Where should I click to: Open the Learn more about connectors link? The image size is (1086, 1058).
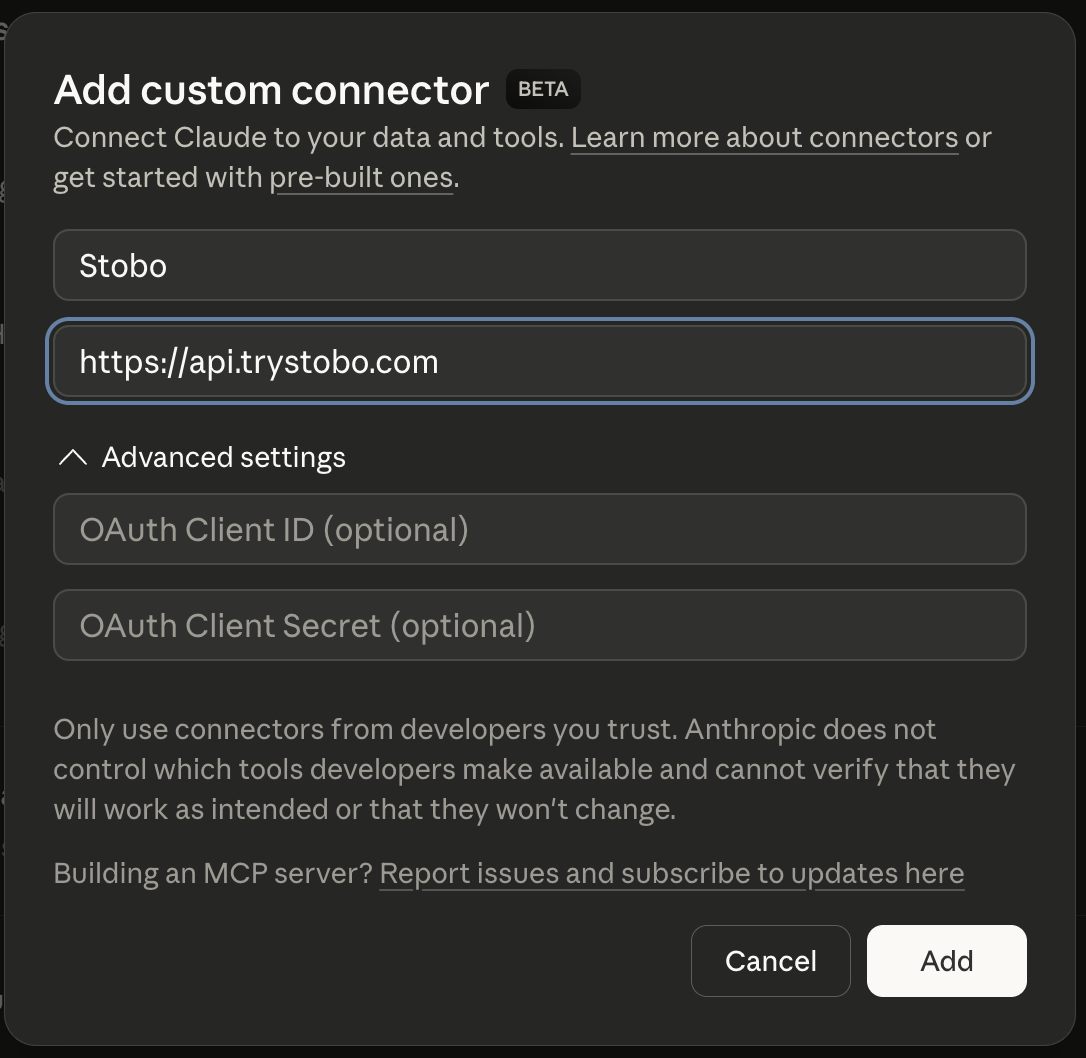pos(763,137)
